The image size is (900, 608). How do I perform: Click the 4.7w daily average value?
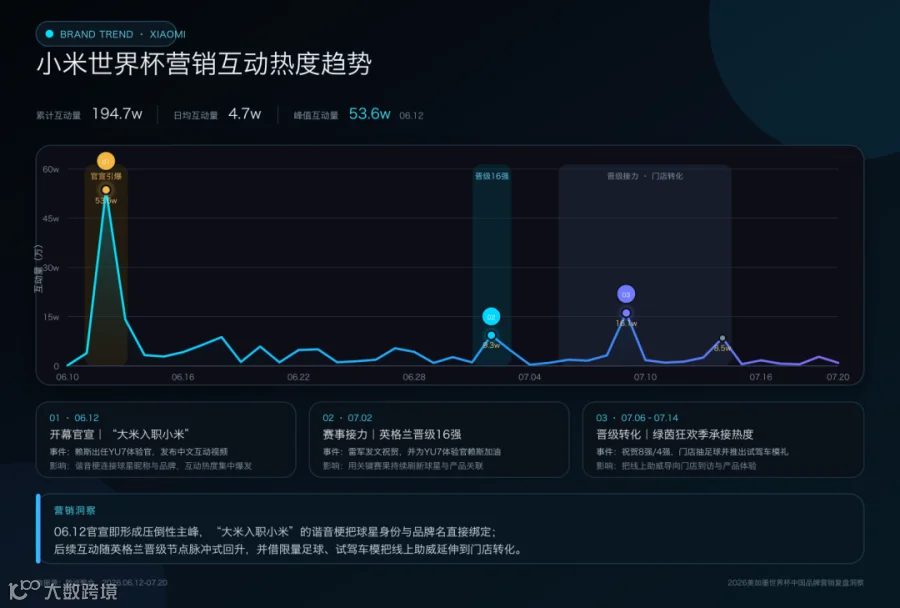pos(245,114)
